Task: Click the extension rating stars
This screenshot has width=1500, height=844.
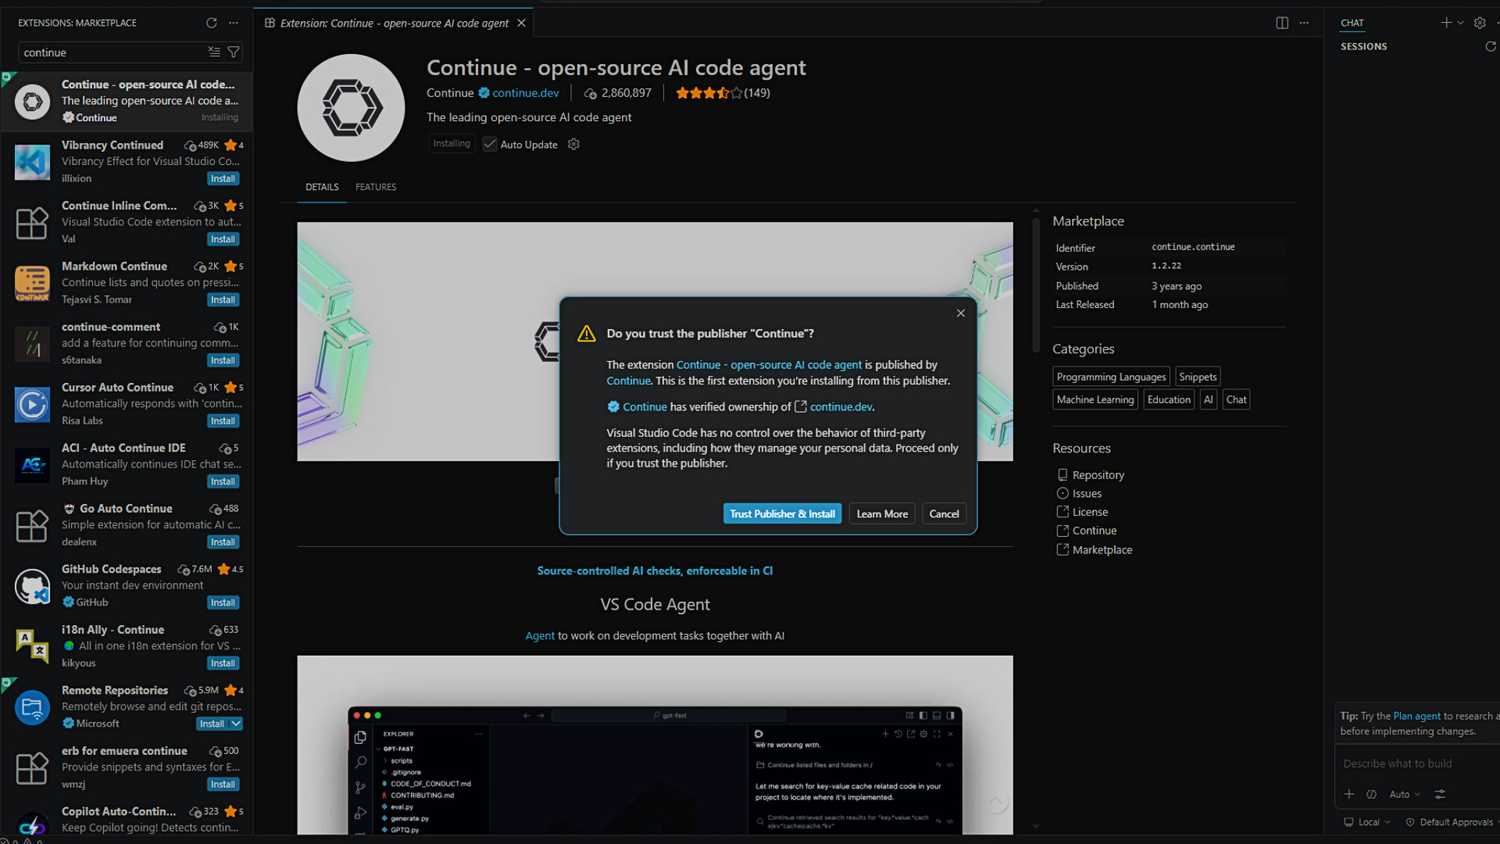Action: (708, 93)
